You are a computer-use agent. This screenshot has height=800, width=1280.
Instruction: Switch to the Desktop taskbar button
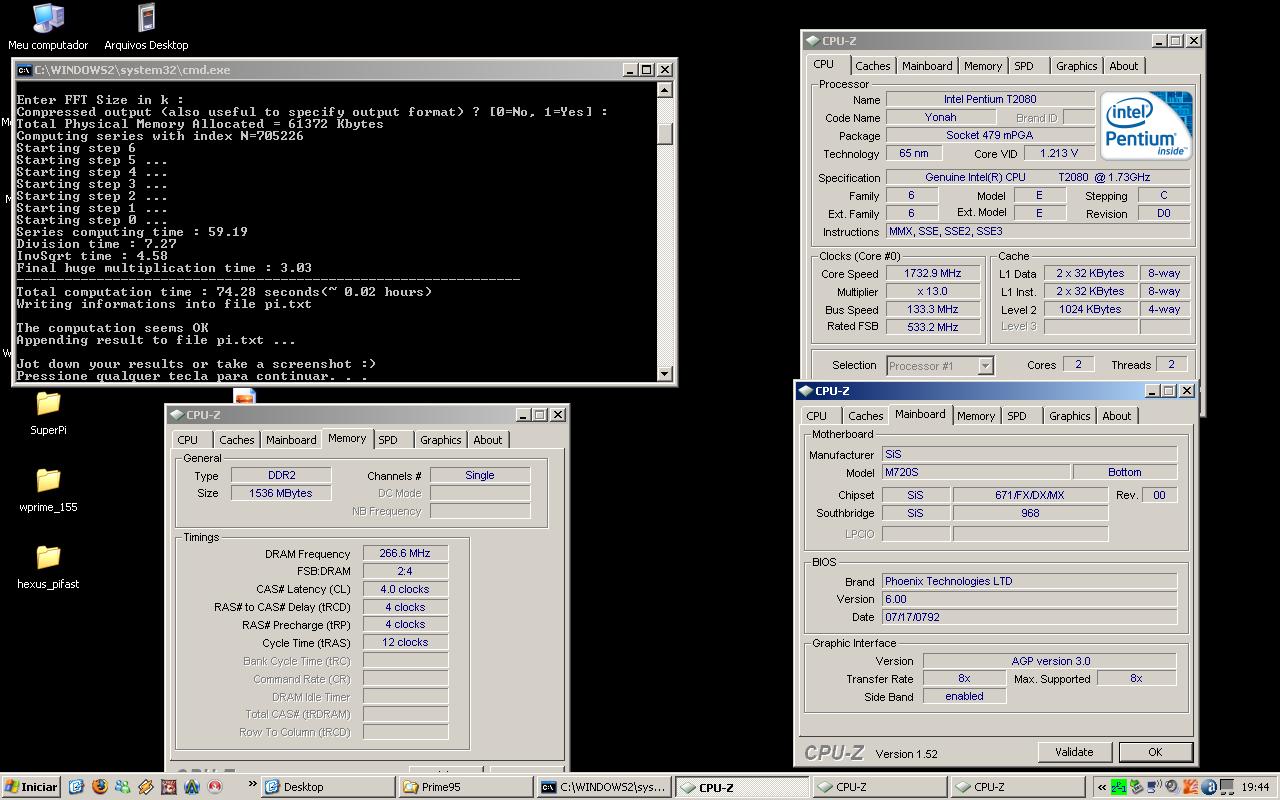point(328,787)
